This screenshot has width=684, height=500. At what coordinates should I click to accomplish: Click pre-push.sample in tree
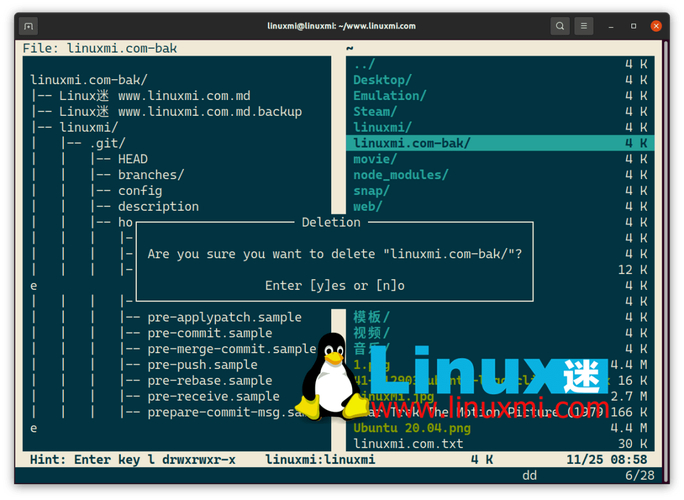[202, 364]
